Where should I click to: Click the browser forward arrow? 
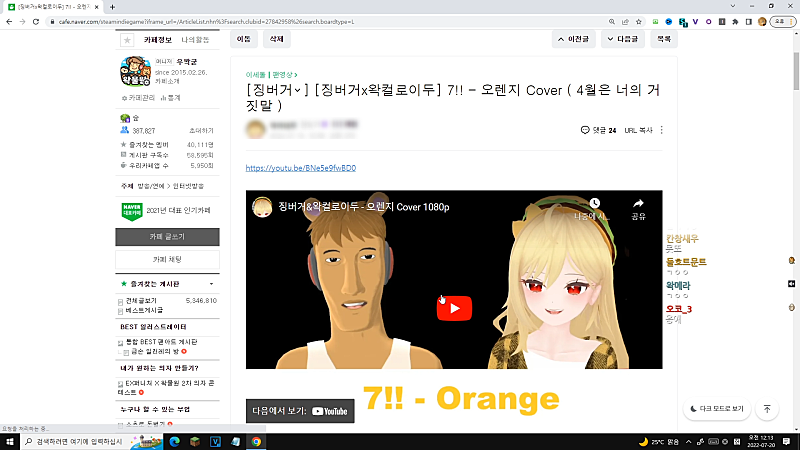click(22, 22)
